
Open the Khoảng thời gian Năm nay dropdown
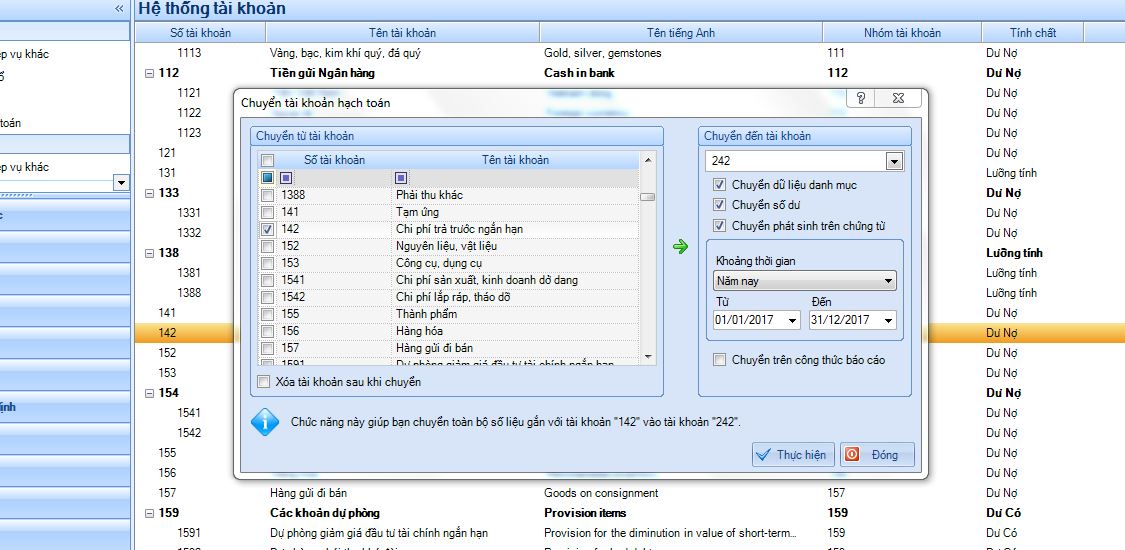click(x=888, y=281)
